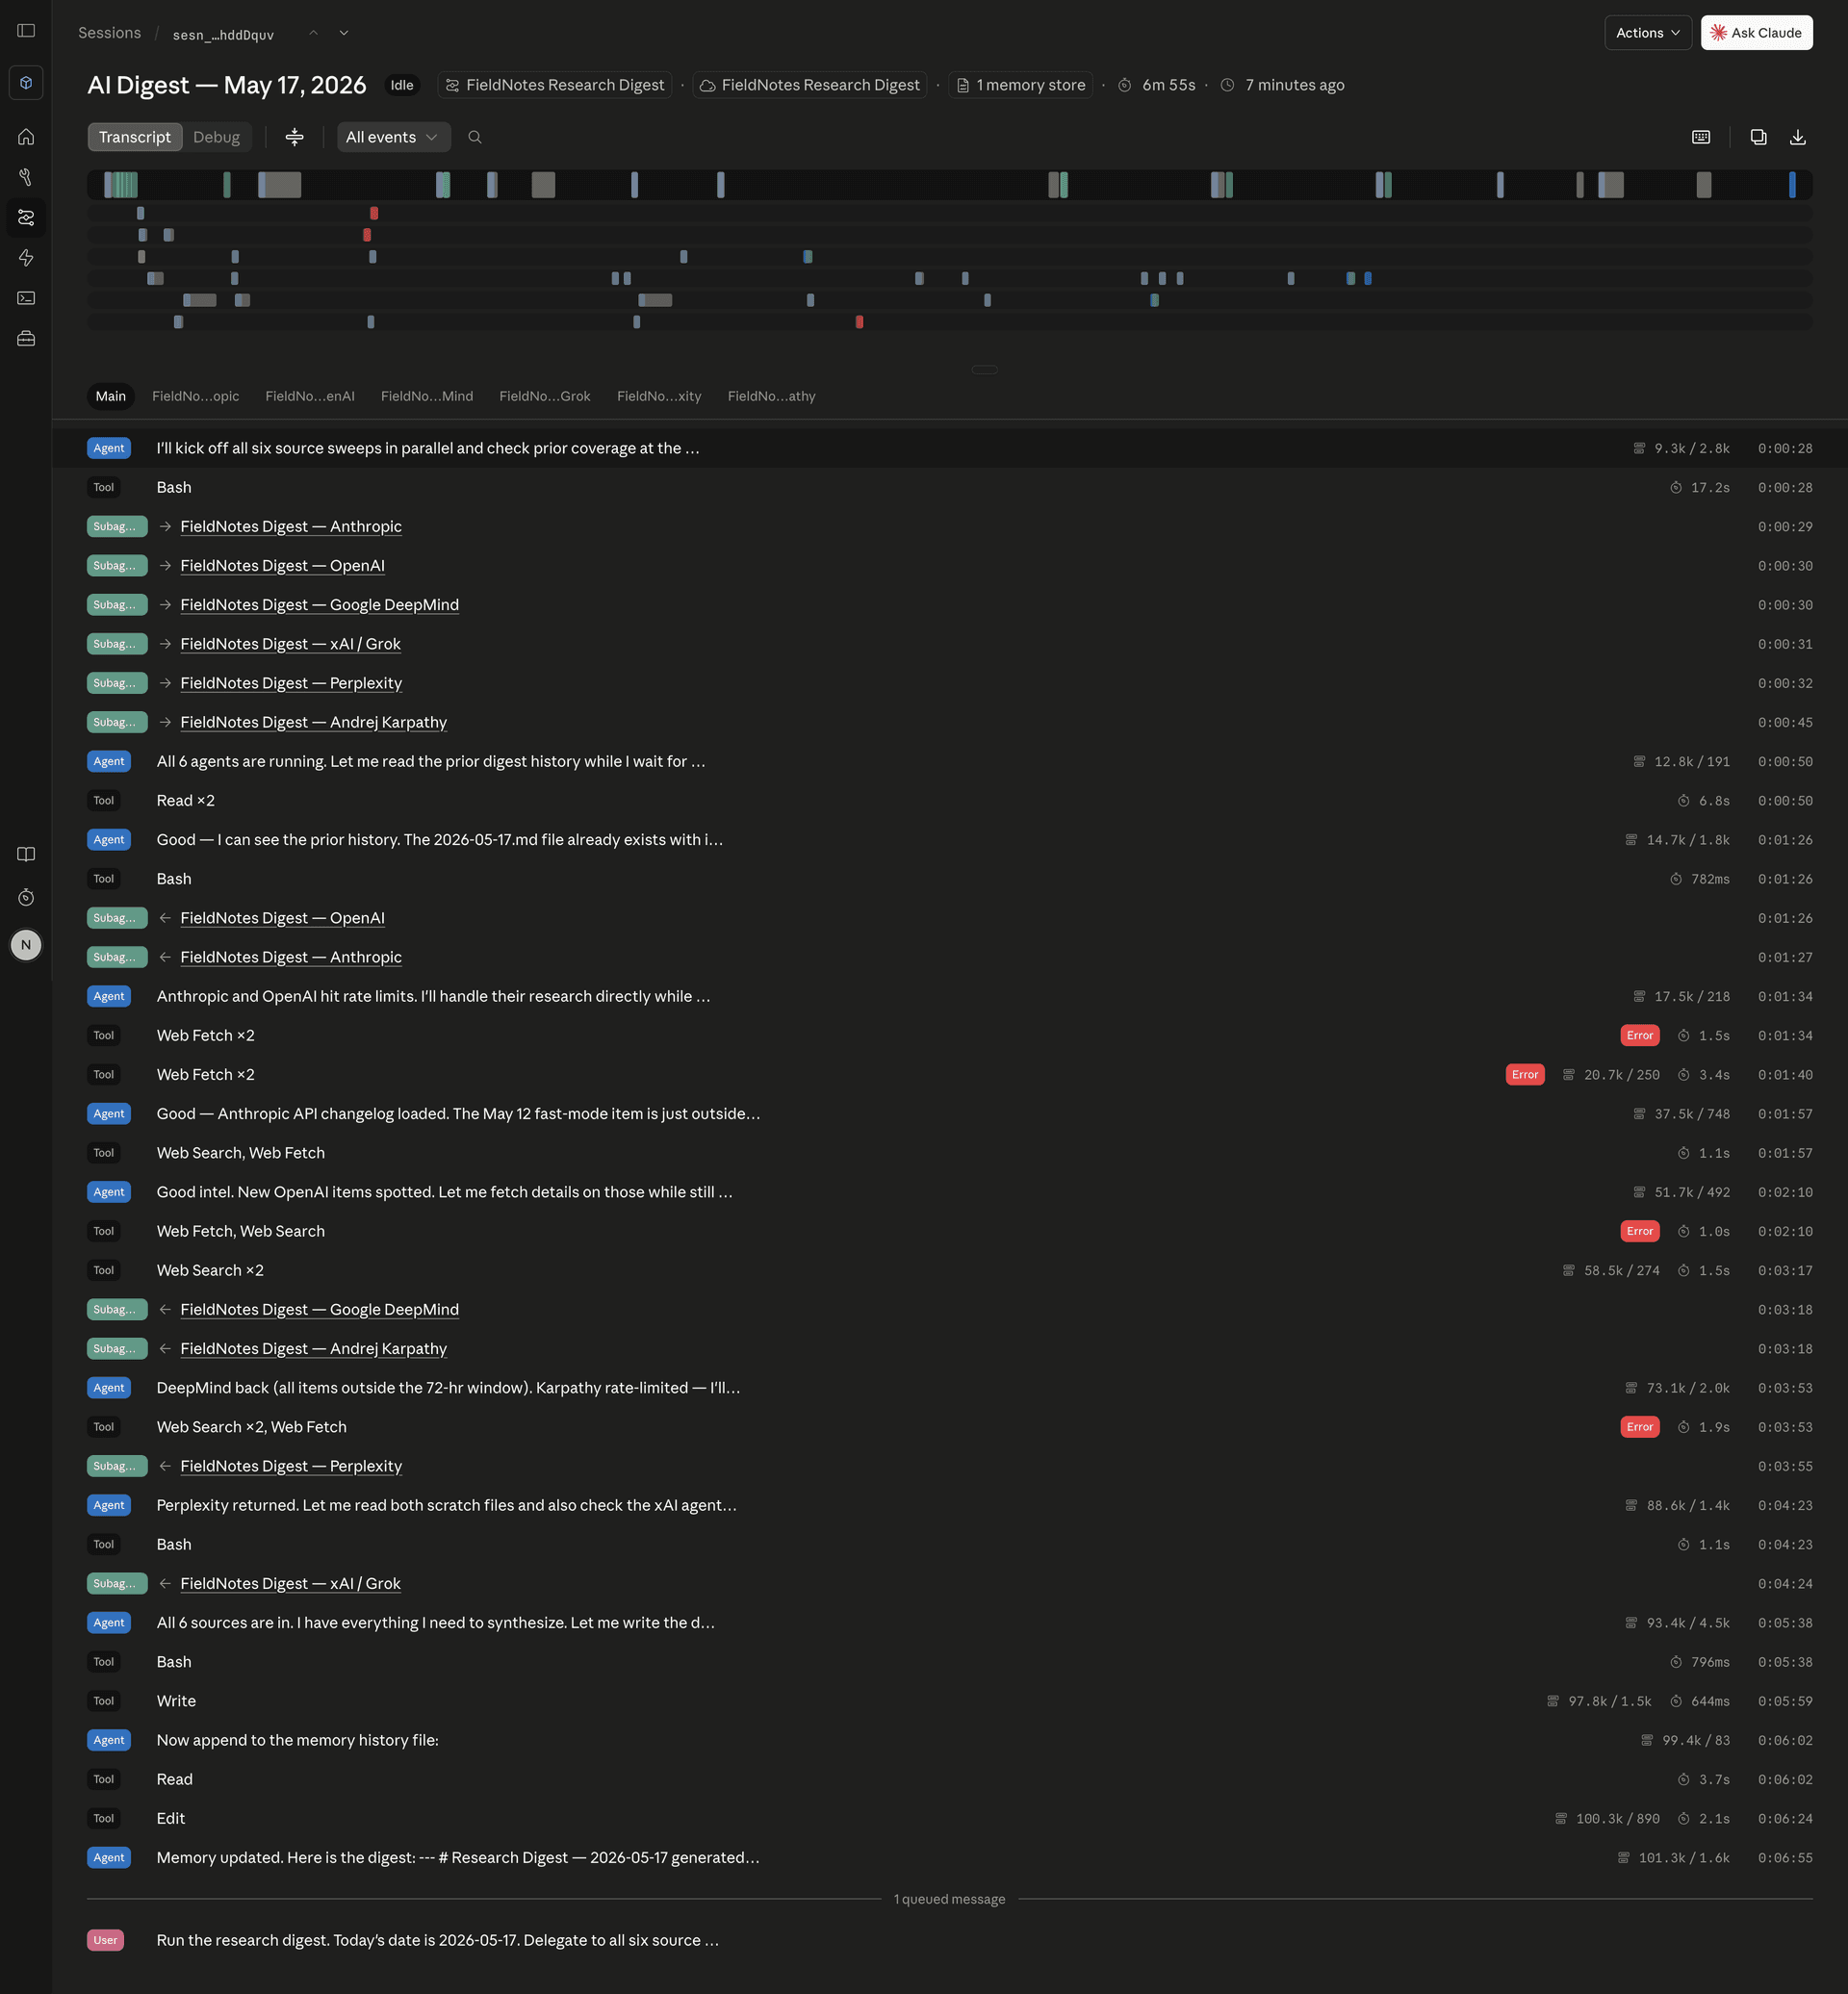This screenshot has width=1848, height=1994.
Task: Open the All events filter dropdown
Action: (393, 137)
